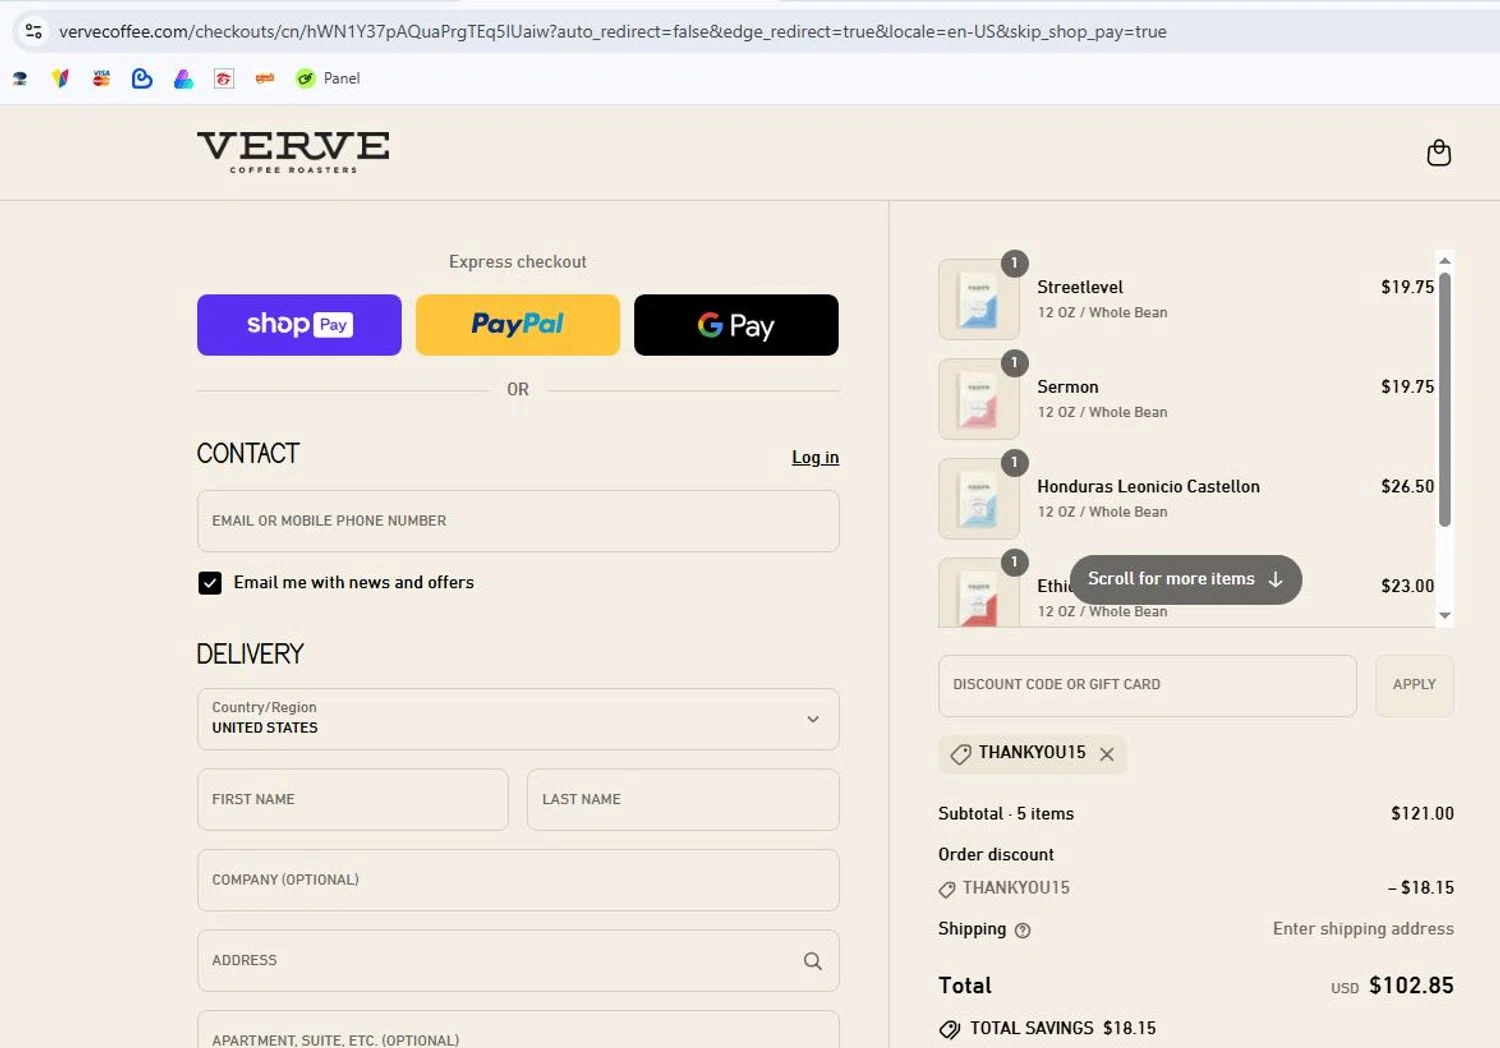Open the blue cloud bookmark icon

[x=142, y=78]
